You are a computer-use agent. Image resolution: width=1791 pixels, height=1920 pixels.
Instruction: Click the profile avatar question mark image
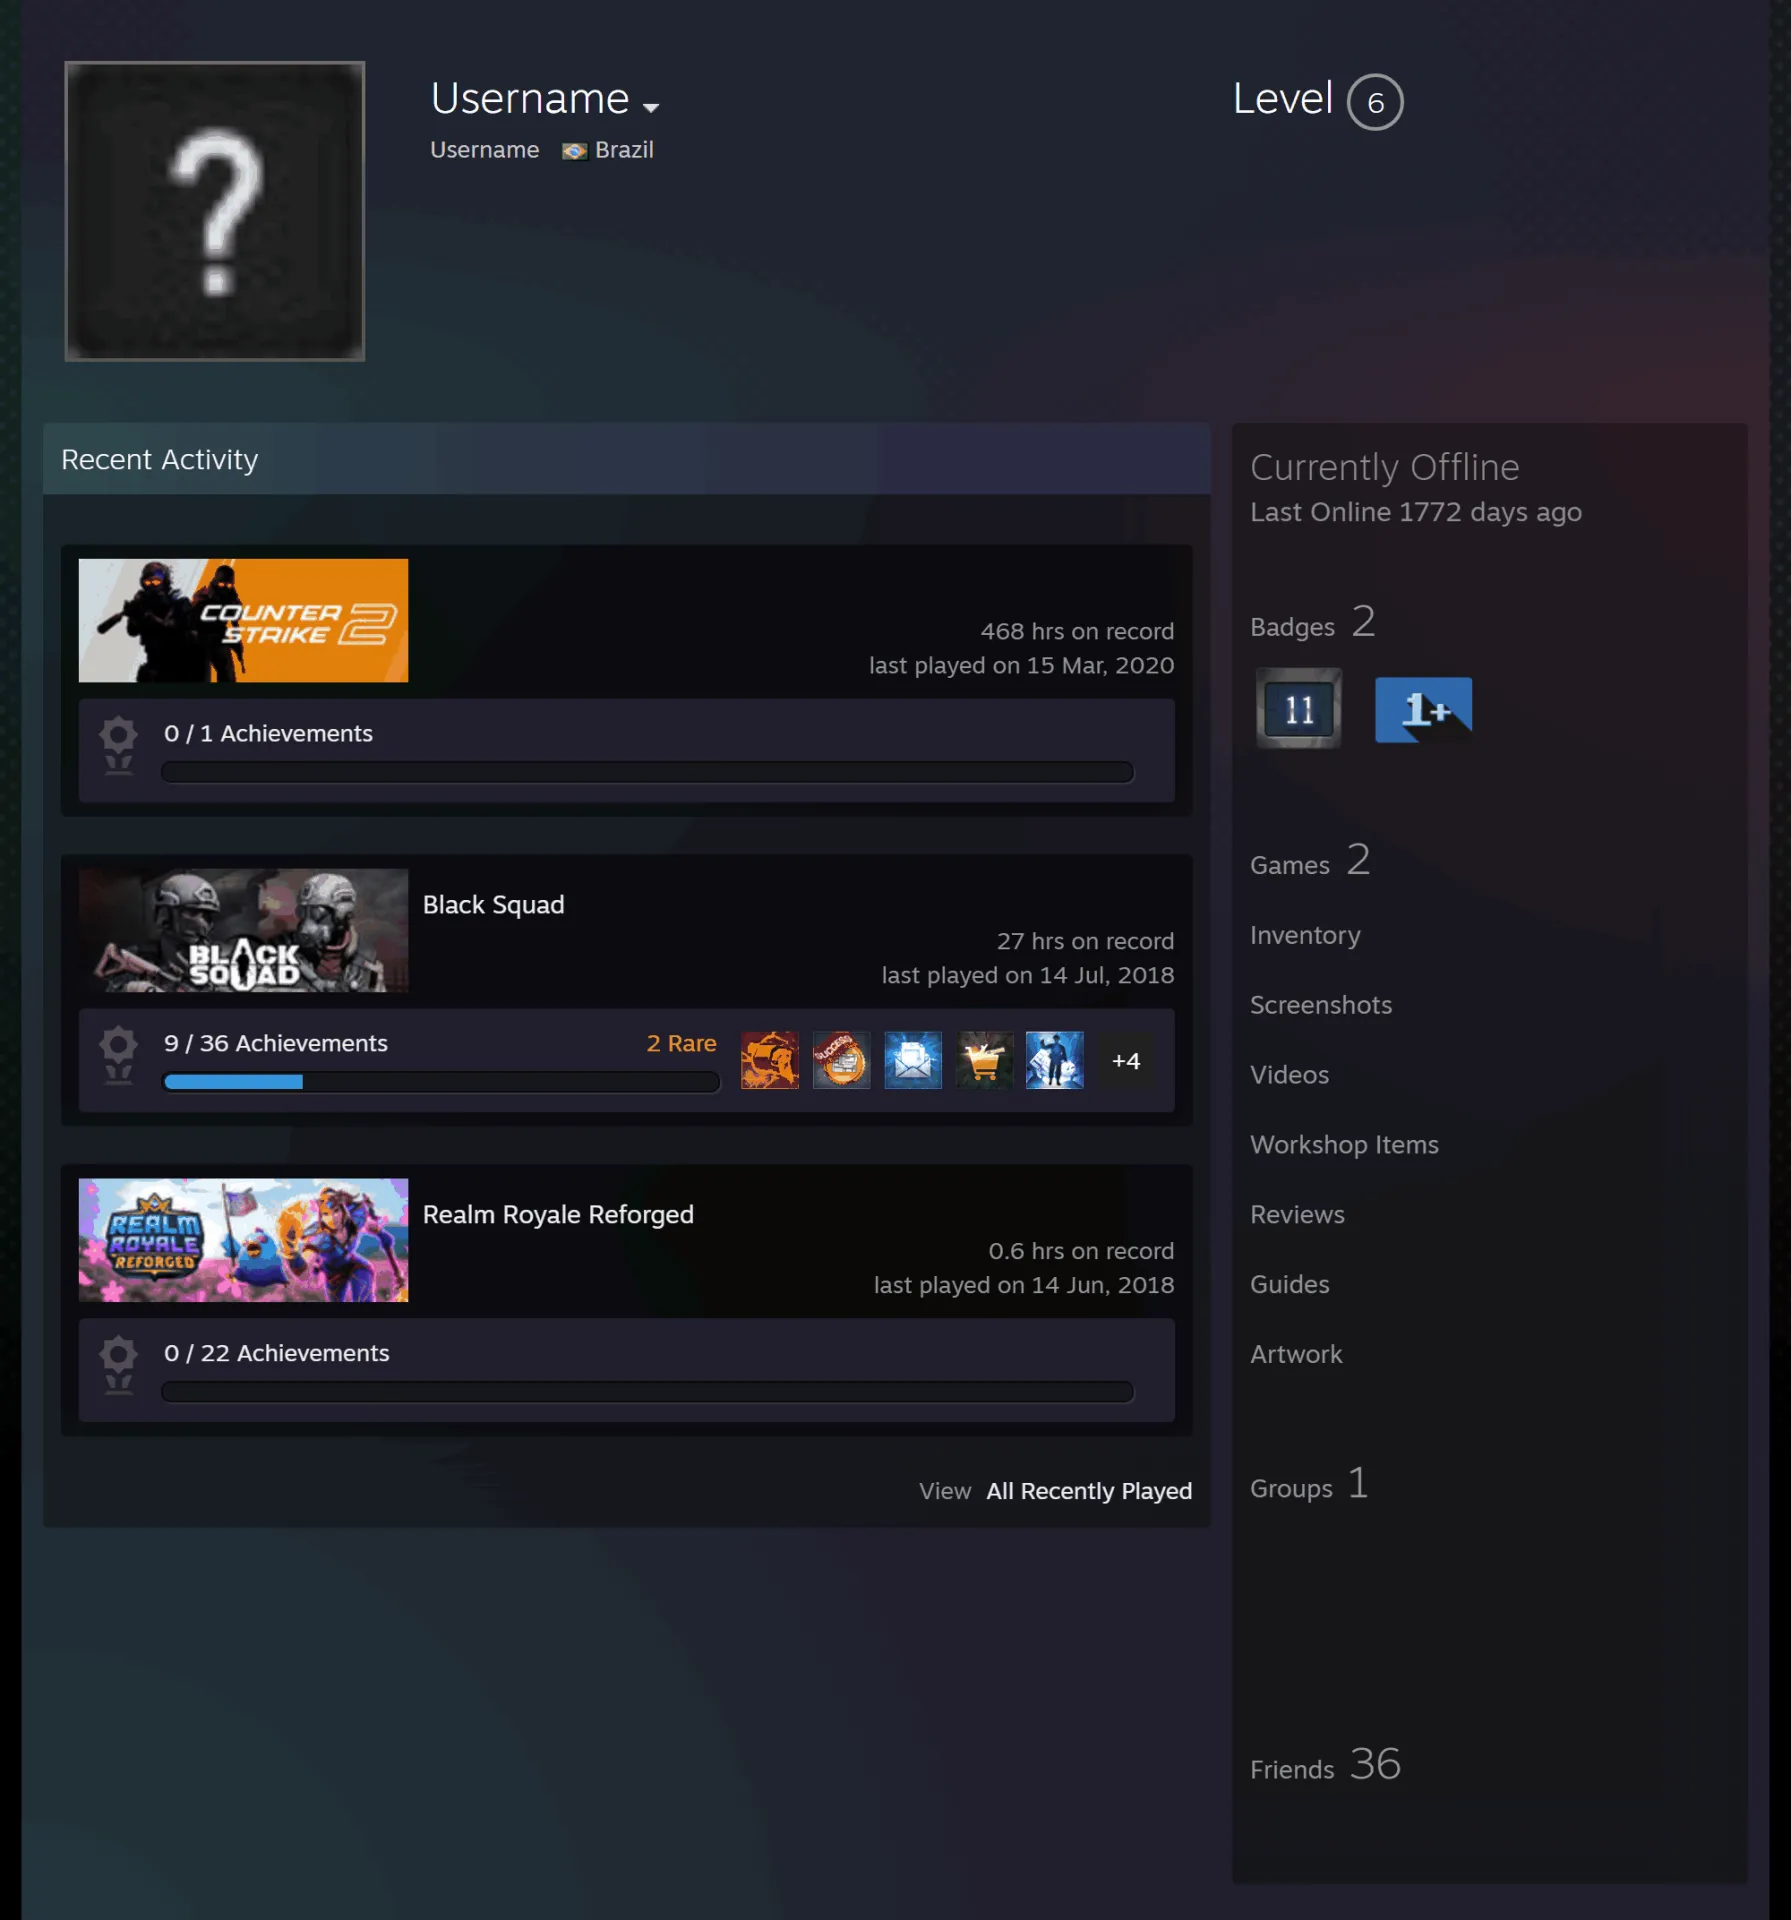(x=215, y=211)
